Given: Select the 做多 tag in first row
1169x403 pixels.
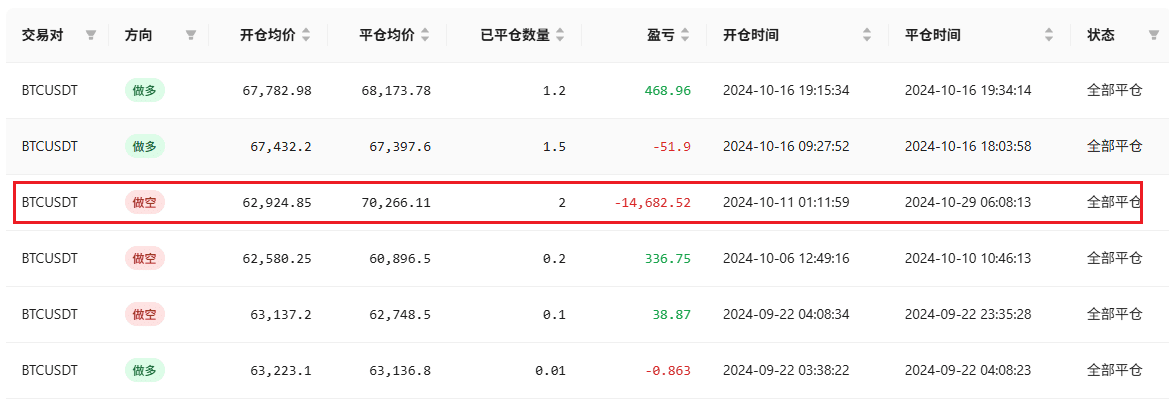Looking at the screenshot, I should click(x=145, y=91).
